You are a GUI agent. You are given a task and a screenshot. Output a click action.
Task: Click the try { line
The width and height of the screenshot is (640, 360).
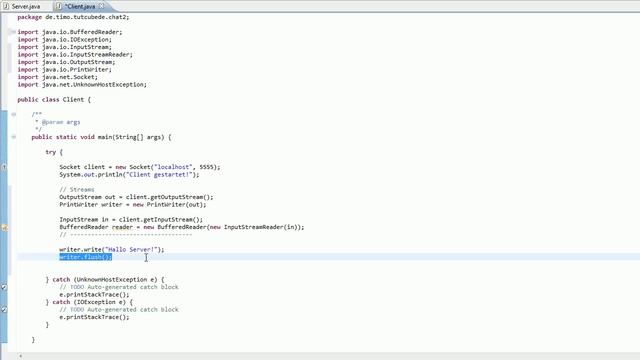click(x=54, y=152)
